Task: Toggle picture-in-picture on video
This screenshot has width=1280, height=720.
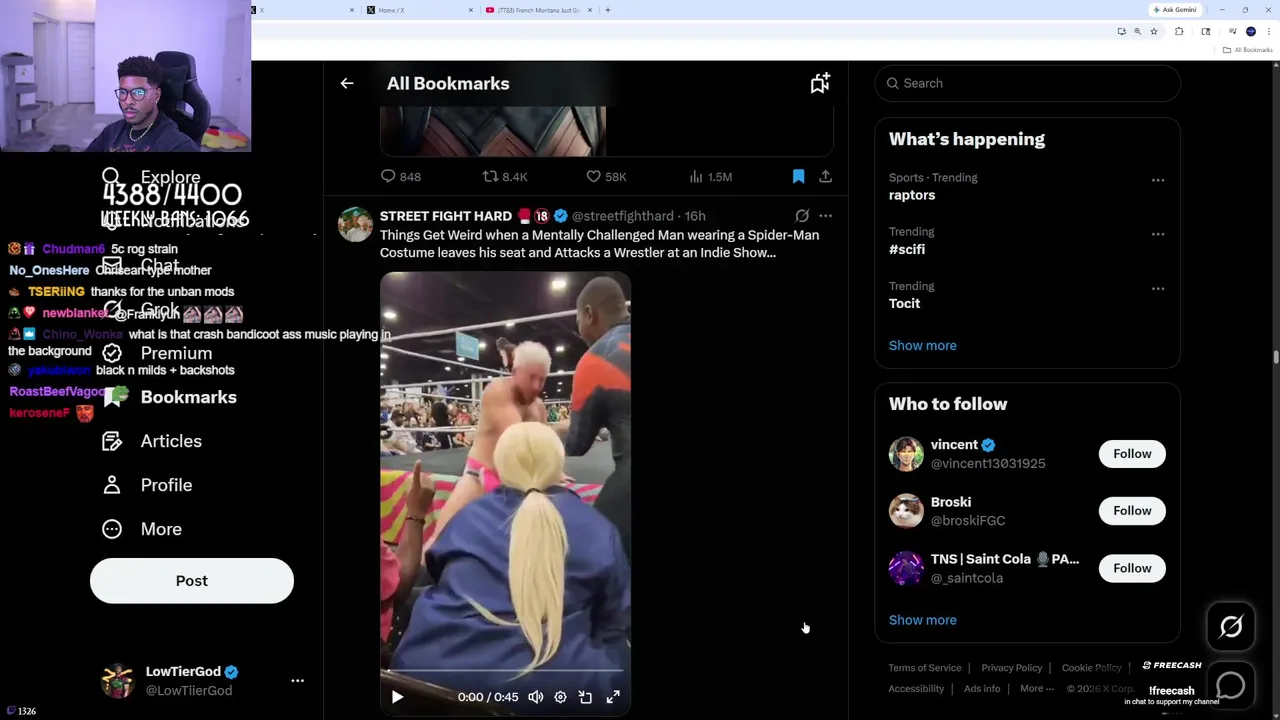Action: click(585, 697)
